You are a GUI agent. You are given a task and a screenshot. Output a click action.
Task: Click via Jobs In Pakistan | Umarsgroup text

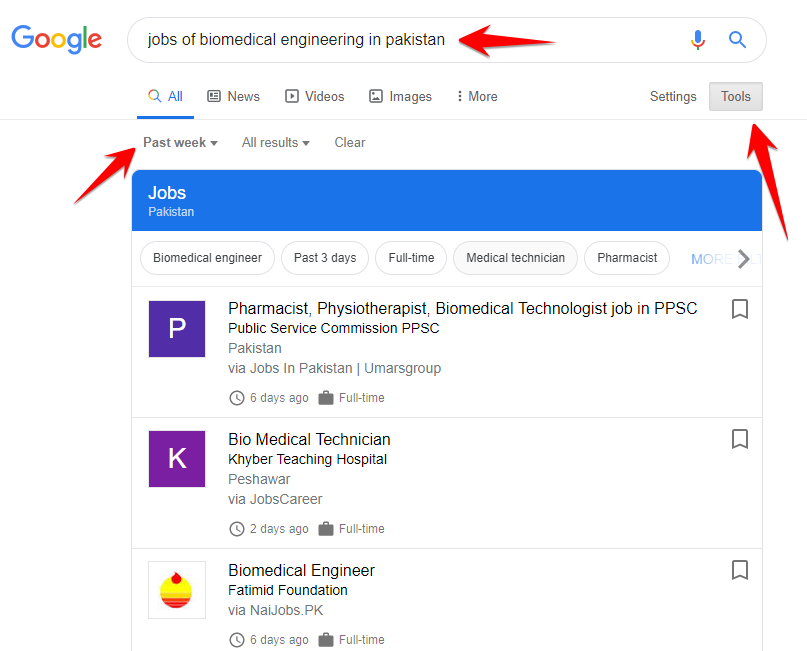point(335,368)
